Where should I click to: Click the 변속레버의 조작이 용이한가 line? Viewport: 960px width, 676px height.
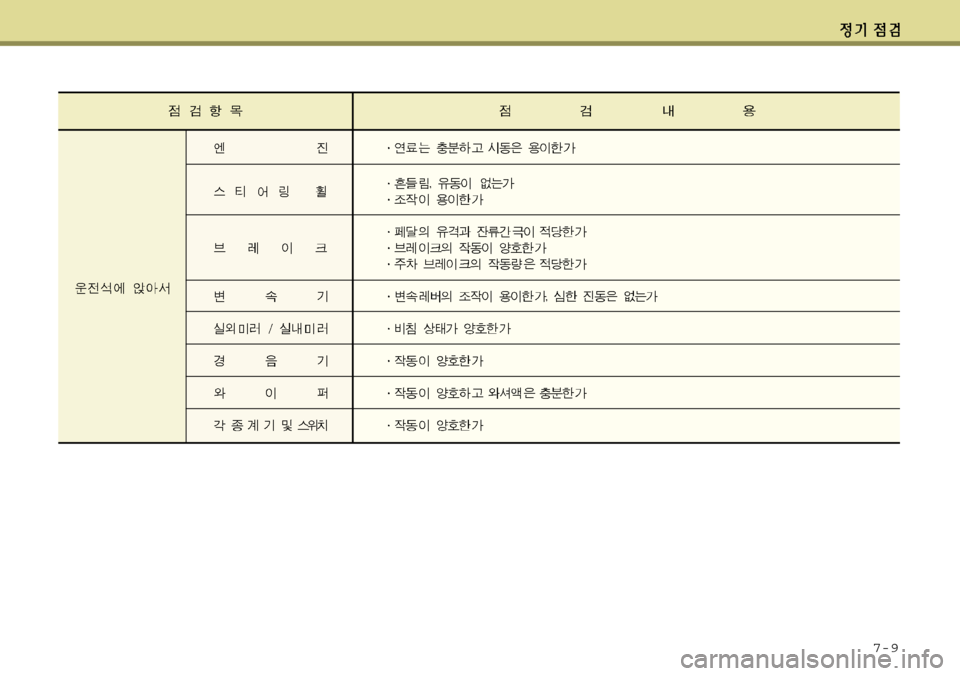click(x=522, y=296)
